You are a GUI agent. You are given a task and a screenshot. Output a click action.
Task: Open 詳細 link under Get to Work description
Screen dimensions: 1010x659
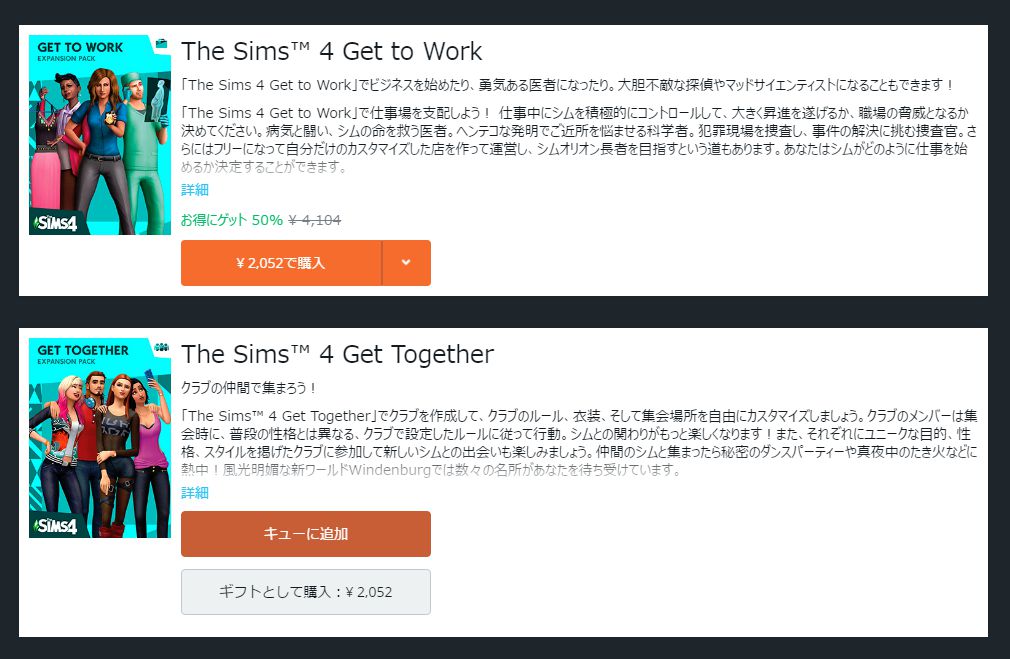pyautogui.click(x=195, y=190)
